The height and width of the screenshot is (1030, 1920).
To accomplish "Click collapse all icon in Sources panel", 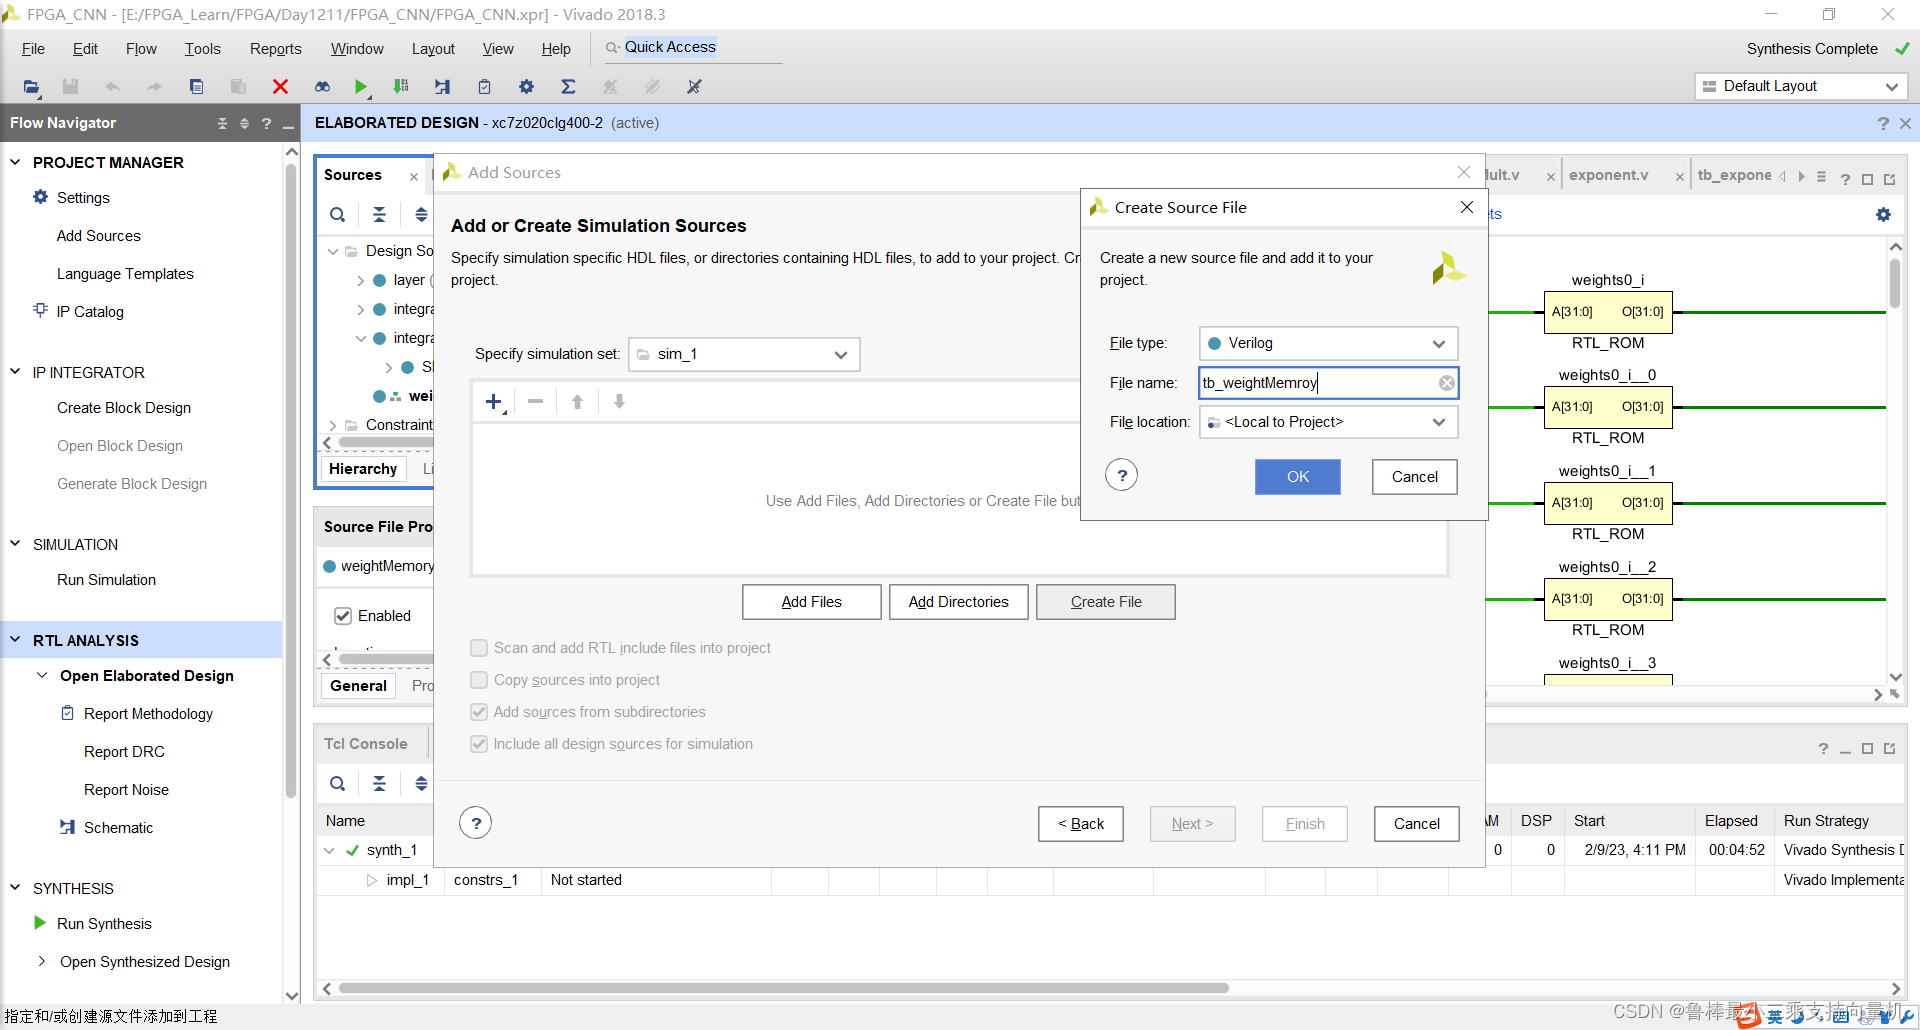I will pos(379,214).
